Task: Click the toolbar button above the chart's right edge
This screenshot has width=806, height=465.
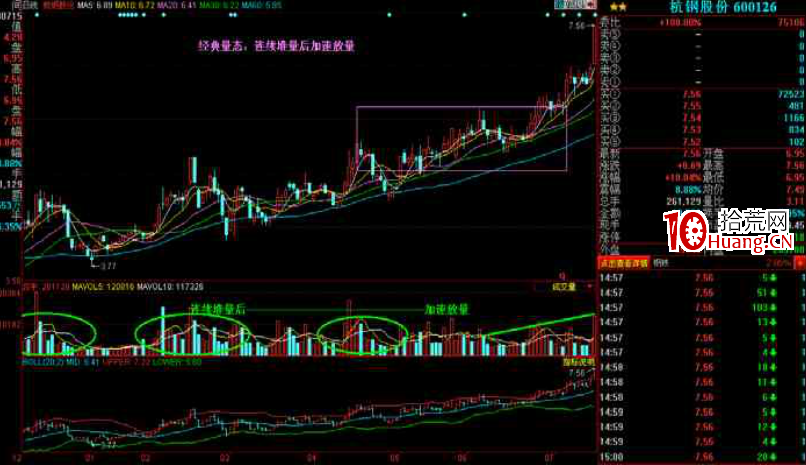Action: (575, 5)
